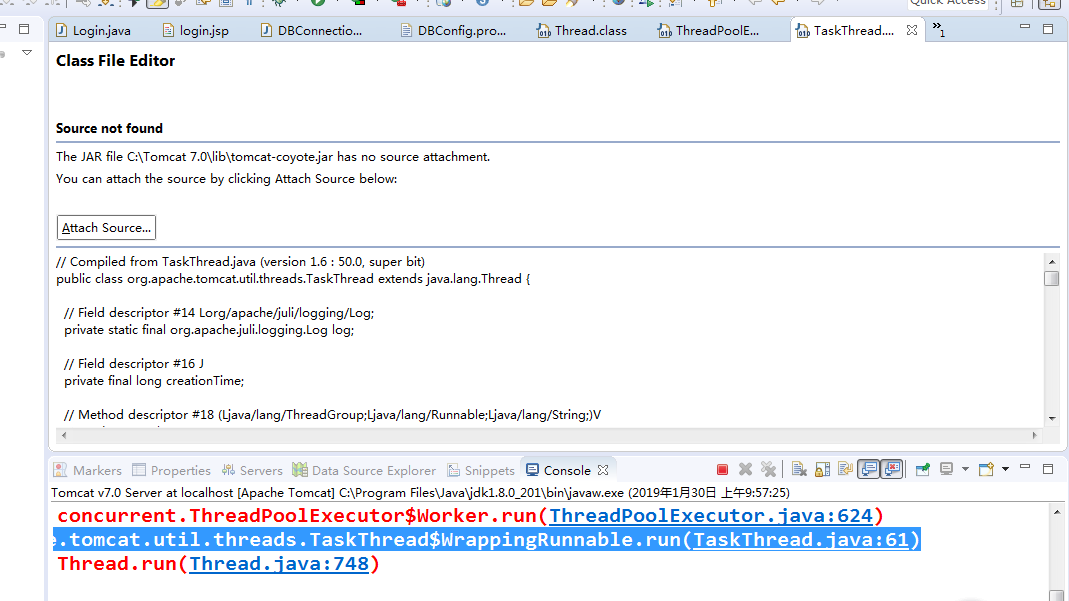This screenshot has height=601, width=1069.
Task: Click the 'Source not found' heading
Action: (x=109, y=128)
